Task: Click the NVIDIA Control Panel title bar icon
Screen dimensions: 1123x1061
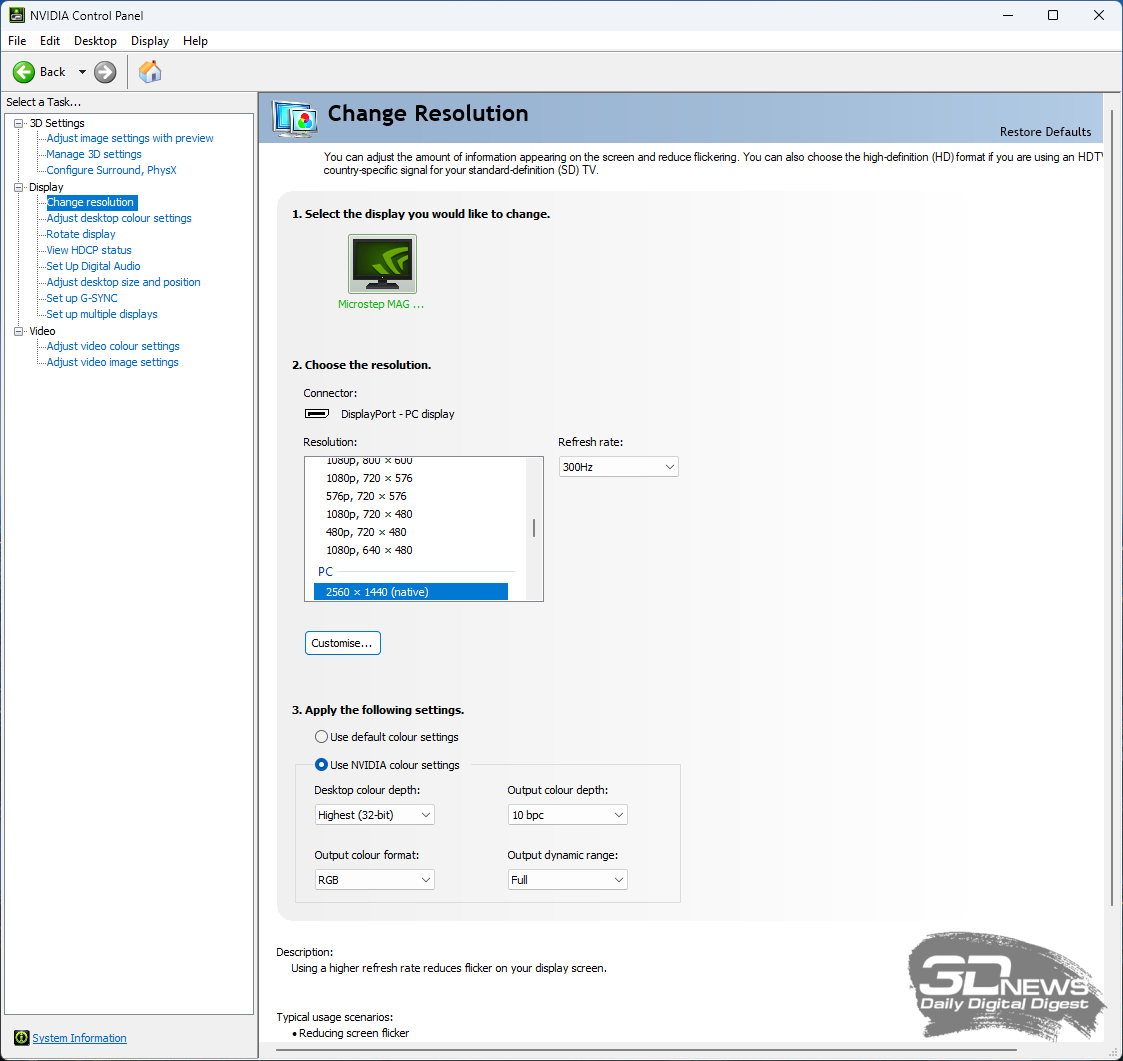Action: pos(17,15)
